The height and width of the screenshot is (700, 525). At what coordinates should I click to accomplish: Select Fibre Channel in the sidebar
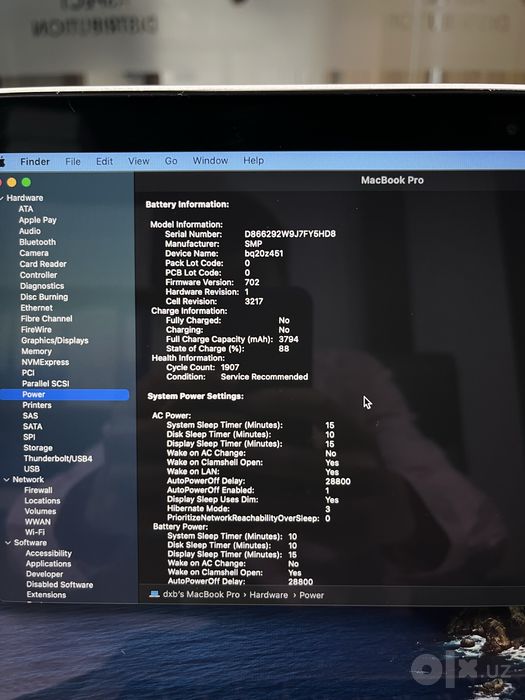click(46, 319)
